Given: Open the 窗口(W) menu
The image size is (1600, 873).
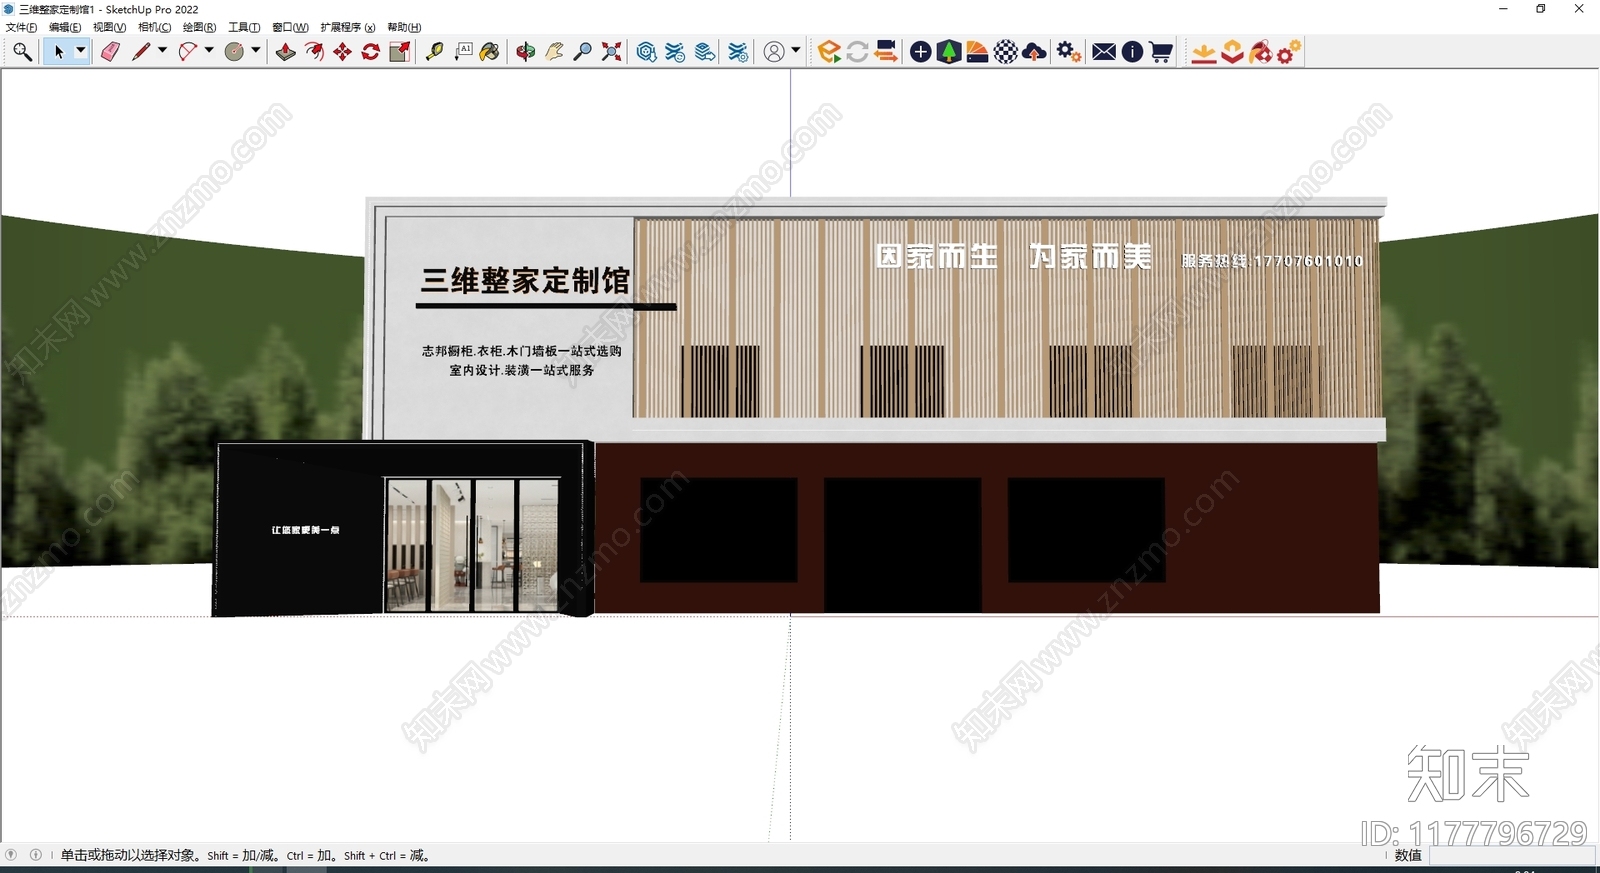Looking at the screenshot, I should pos(290,28).
